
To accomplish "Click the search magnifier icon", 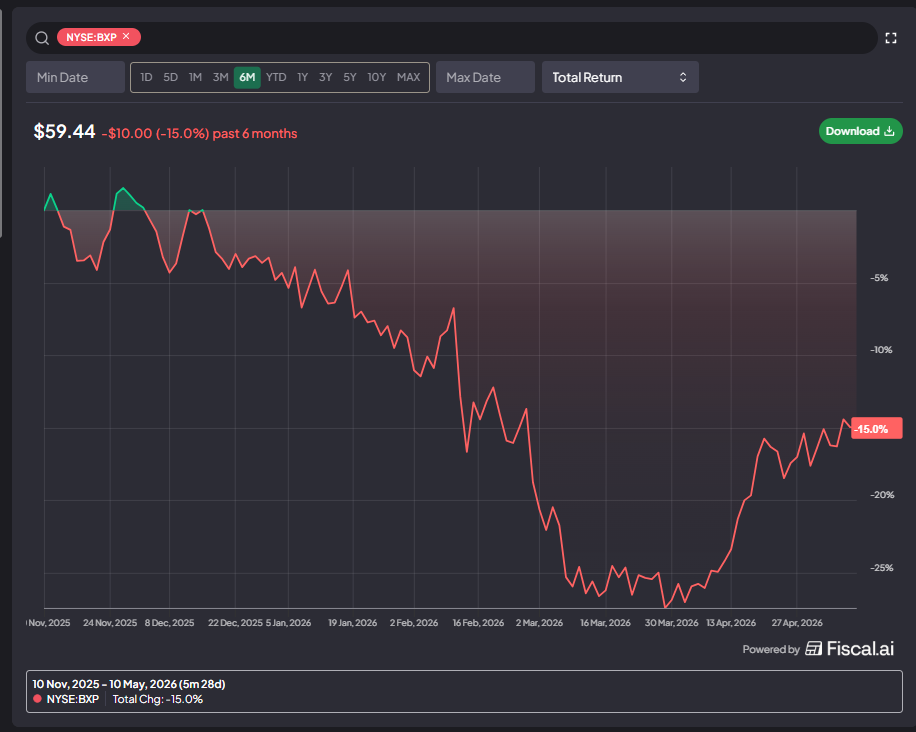I will [41, 38].
